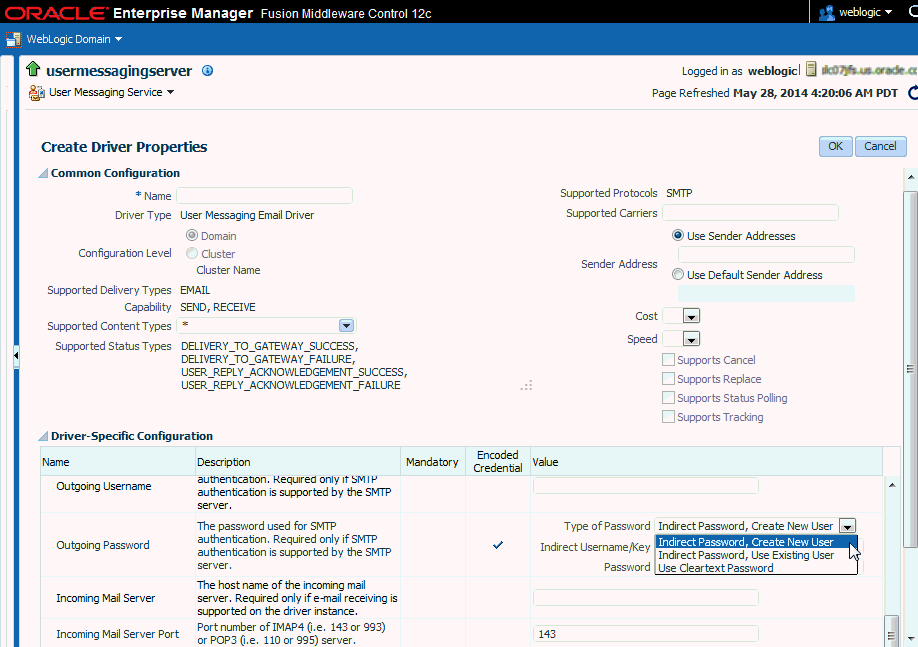Select Use Cleartext Password option
This screenshot has width=918, height=647.
pos(756,568)
